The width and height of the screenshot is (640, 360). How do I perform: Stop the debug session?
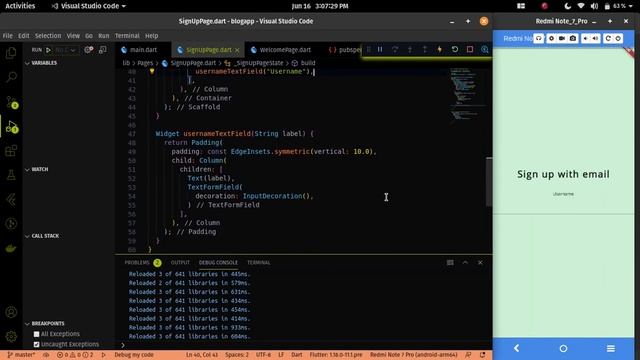pos(470,49)
